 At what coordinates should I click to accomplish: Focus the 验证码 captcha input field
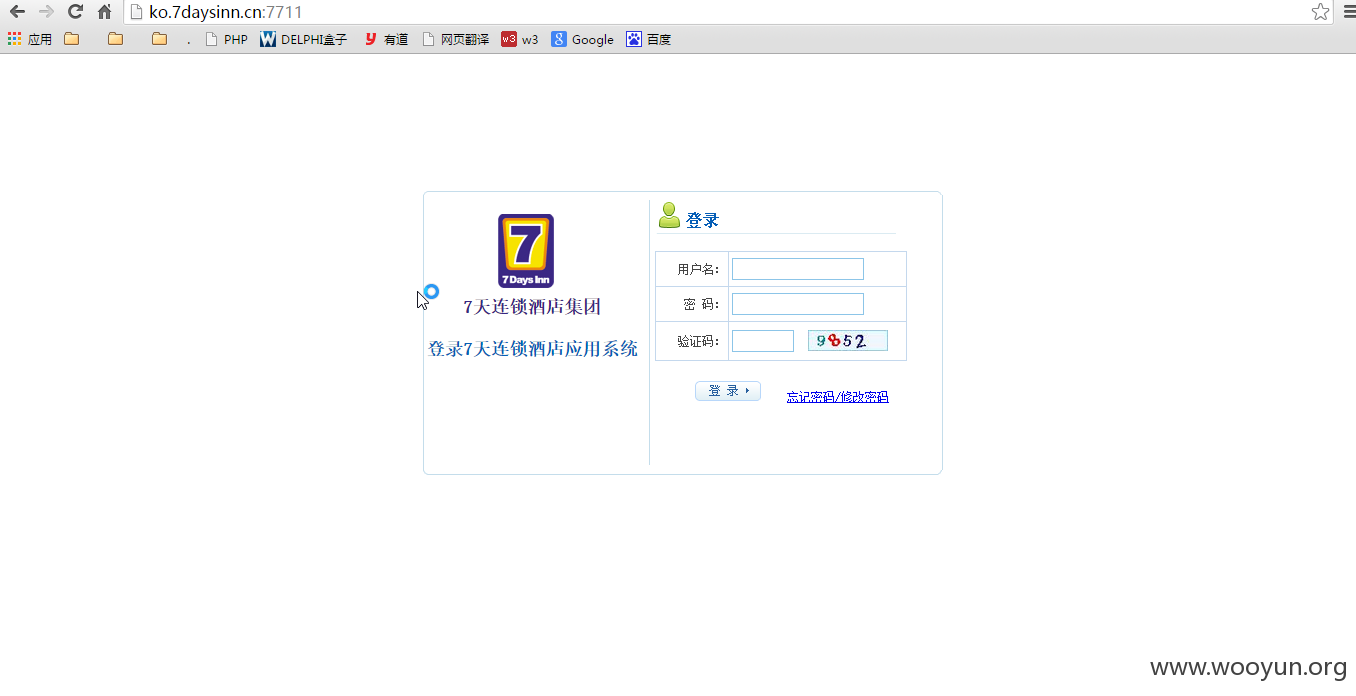[762, 341]
